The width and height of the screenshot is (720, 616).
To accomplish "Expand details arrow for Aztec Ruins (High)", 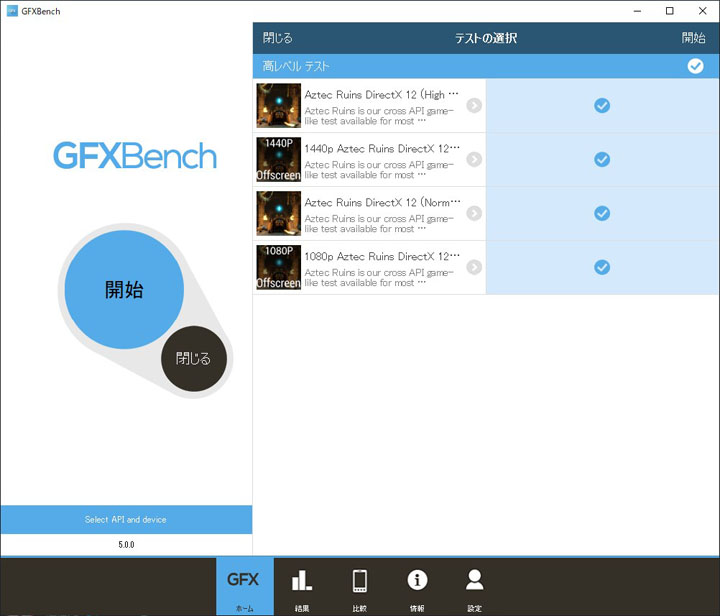I will 474,106.
